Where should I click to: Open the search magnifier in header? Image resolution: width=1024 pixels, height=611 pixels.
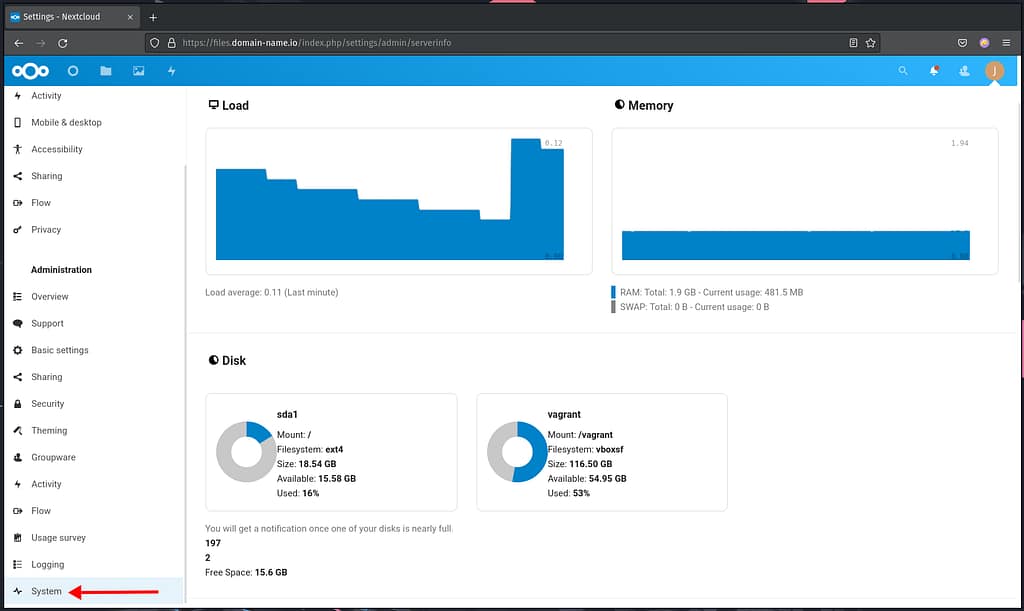point(903,71)
